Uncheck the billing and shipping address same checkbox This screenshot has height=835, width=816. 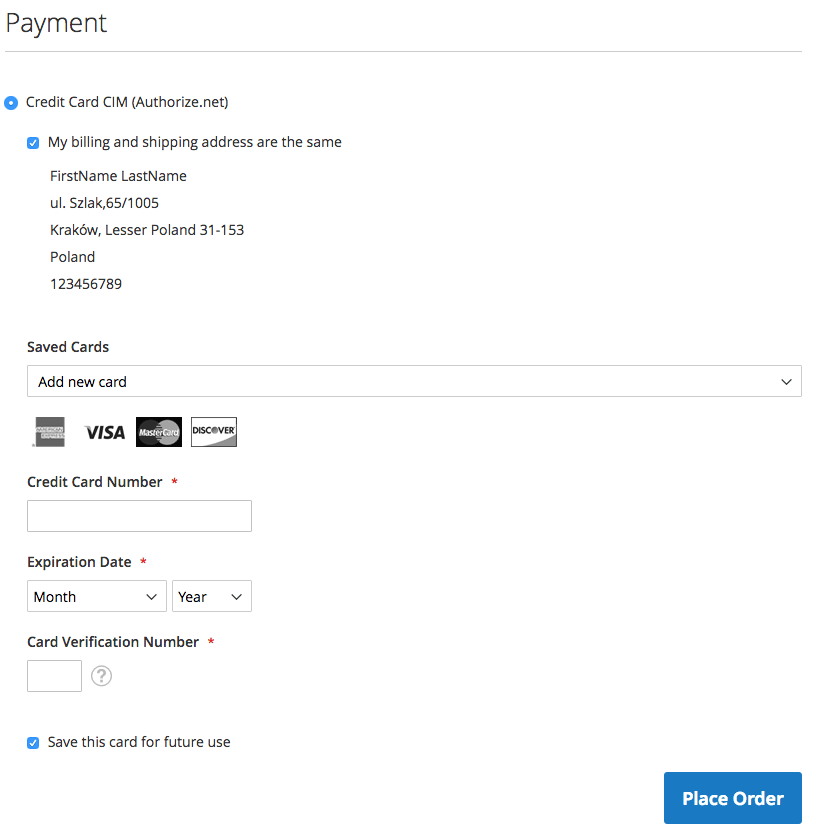tap(33, 143)
